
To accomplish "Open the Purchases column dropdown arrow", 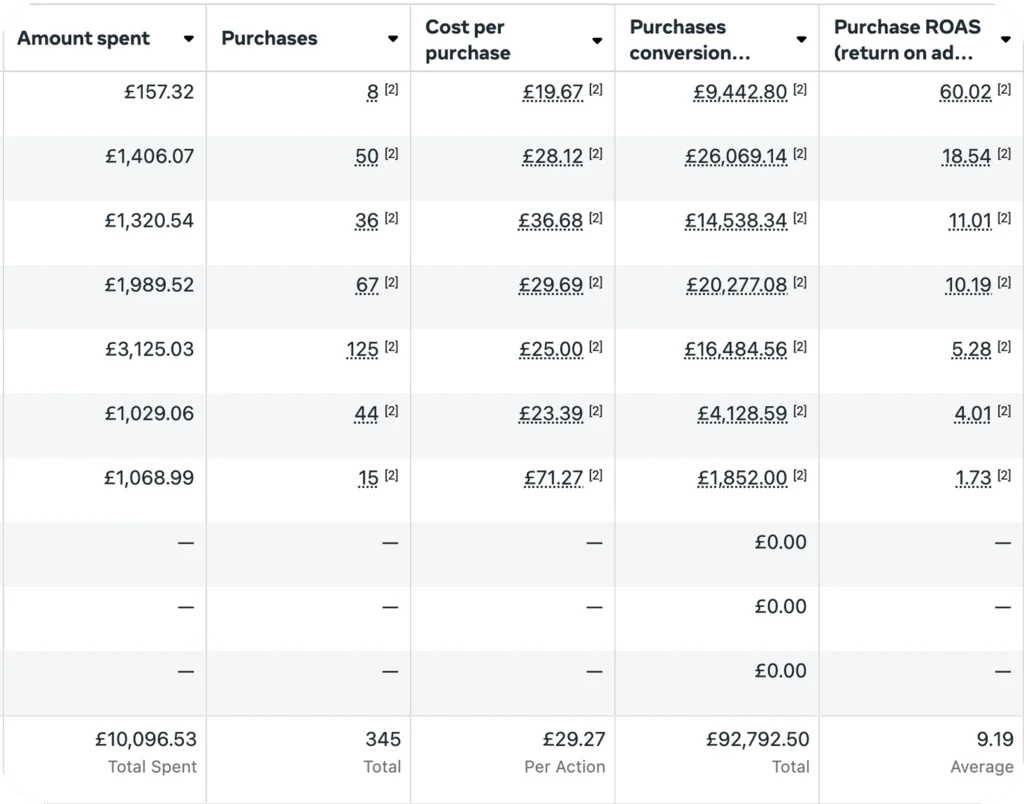I will [393, 39].
